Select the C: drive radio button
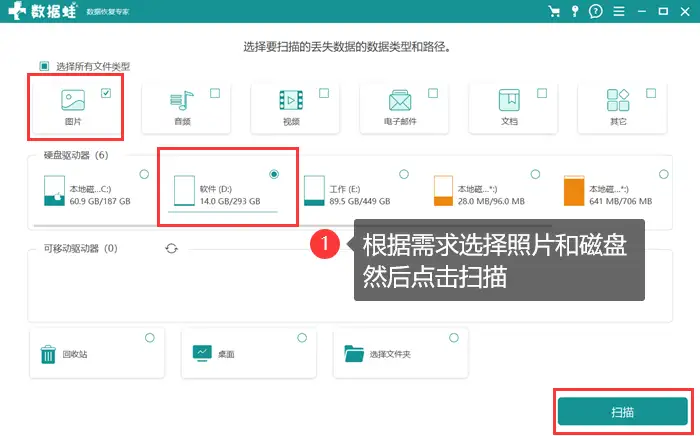700x436 pixels. (144, 174)
